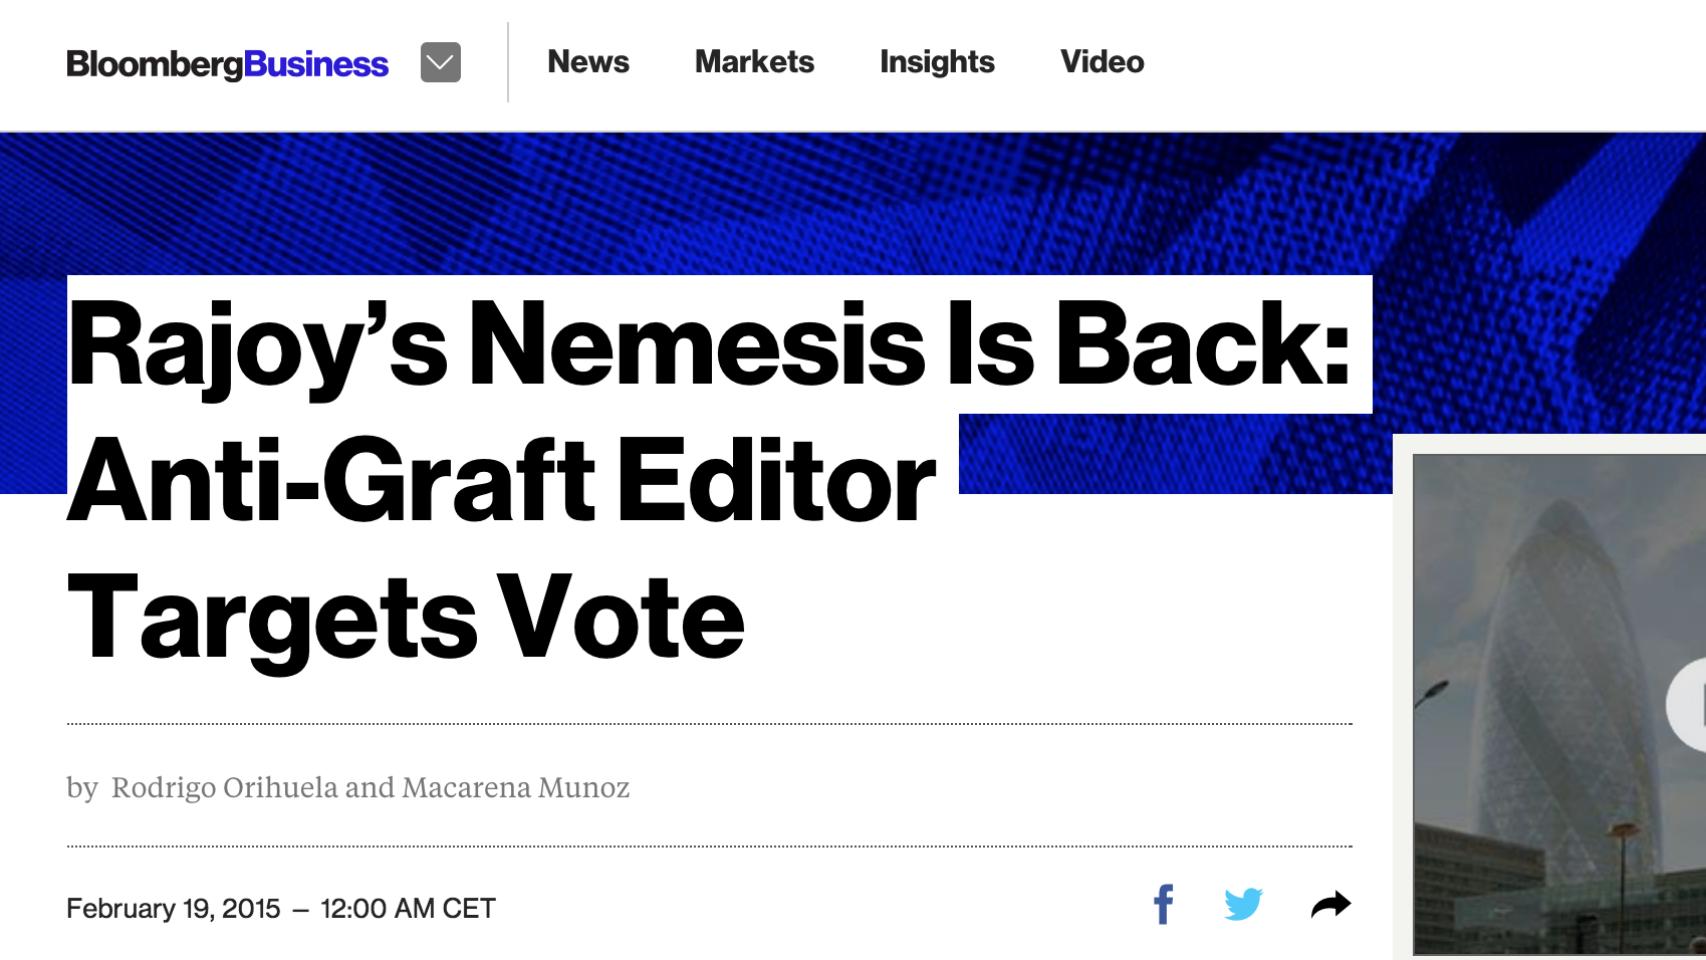
Task: Go to the Markets section
Action: [x=755, y=62]
